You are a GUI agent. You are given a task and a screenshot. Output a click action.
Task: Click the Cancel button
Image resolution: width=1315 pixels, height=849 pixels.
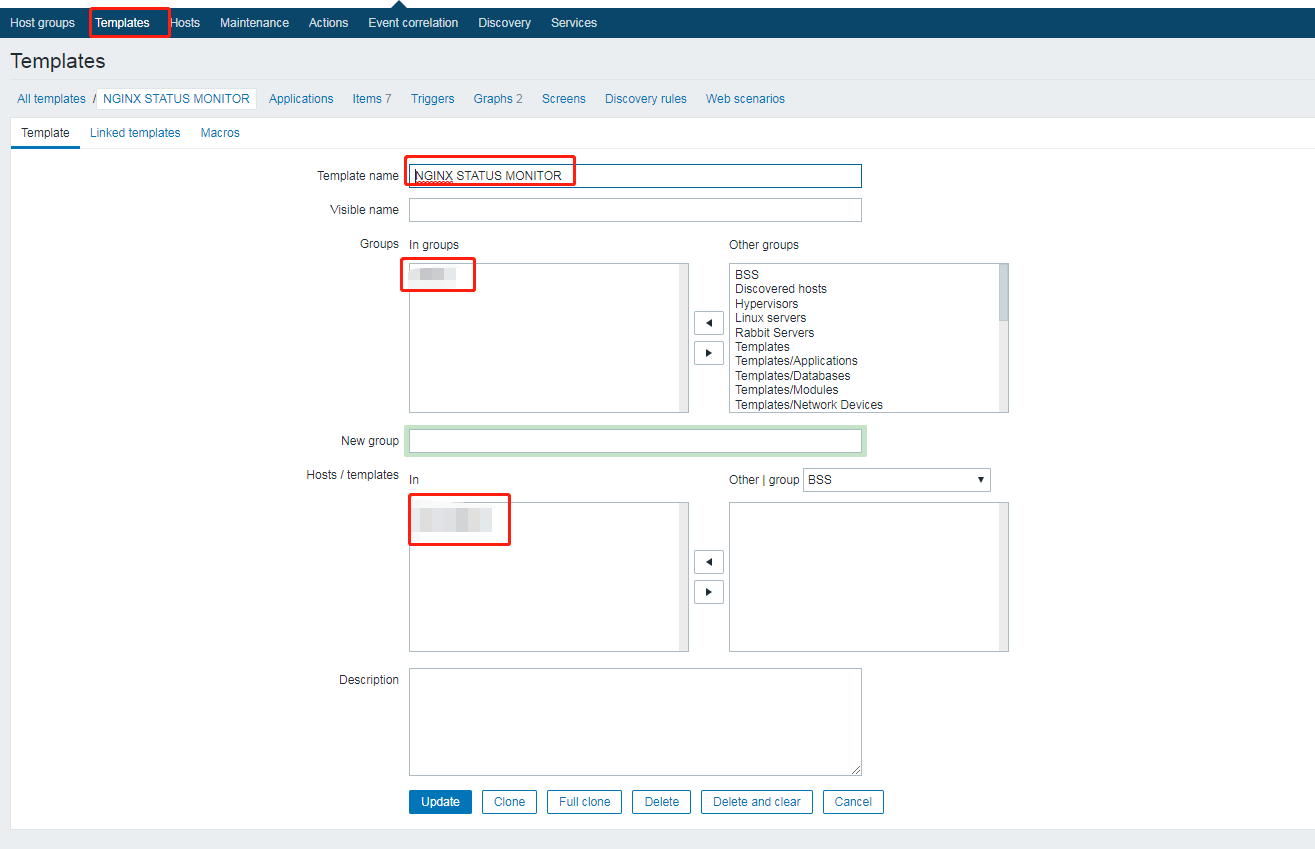click(x=853, y=802)
